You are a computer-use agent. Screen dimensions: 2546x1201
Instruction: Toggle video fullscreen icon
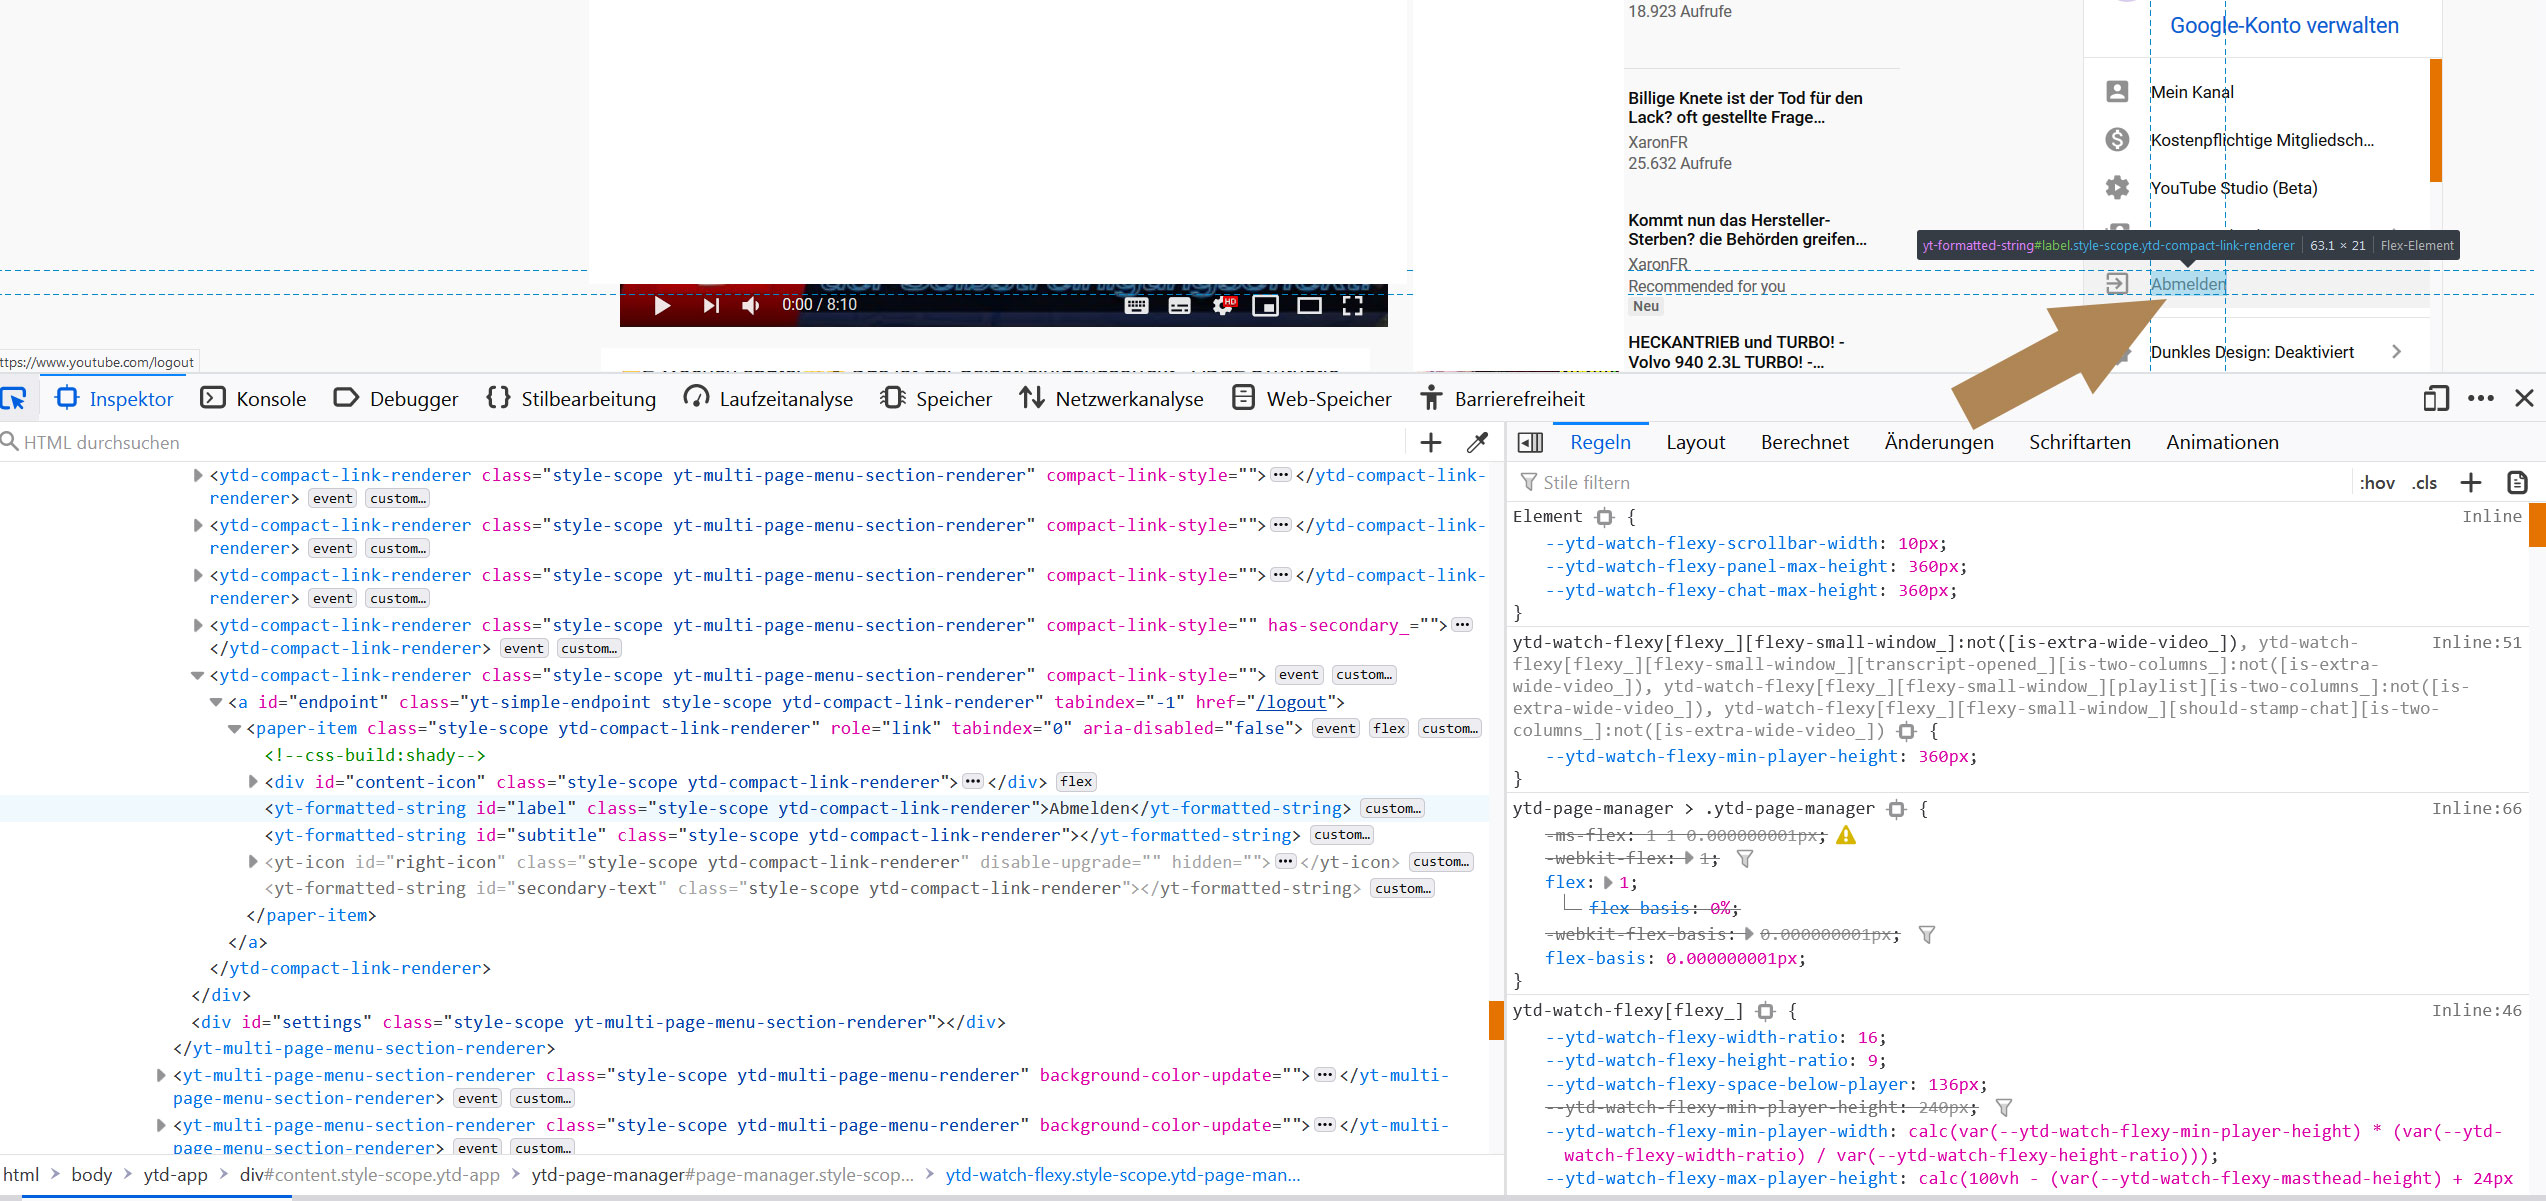coord(1352,305)
